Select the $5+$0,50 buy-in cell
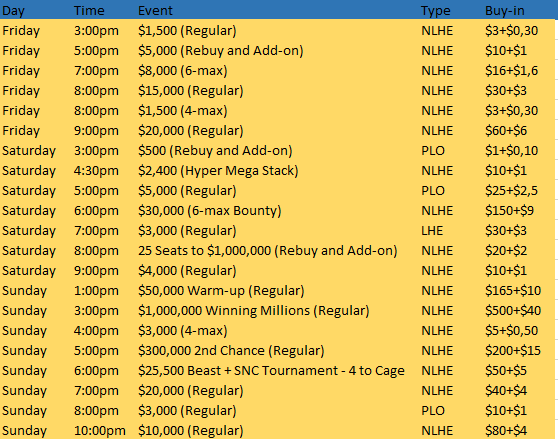 [x=511, y=330]
